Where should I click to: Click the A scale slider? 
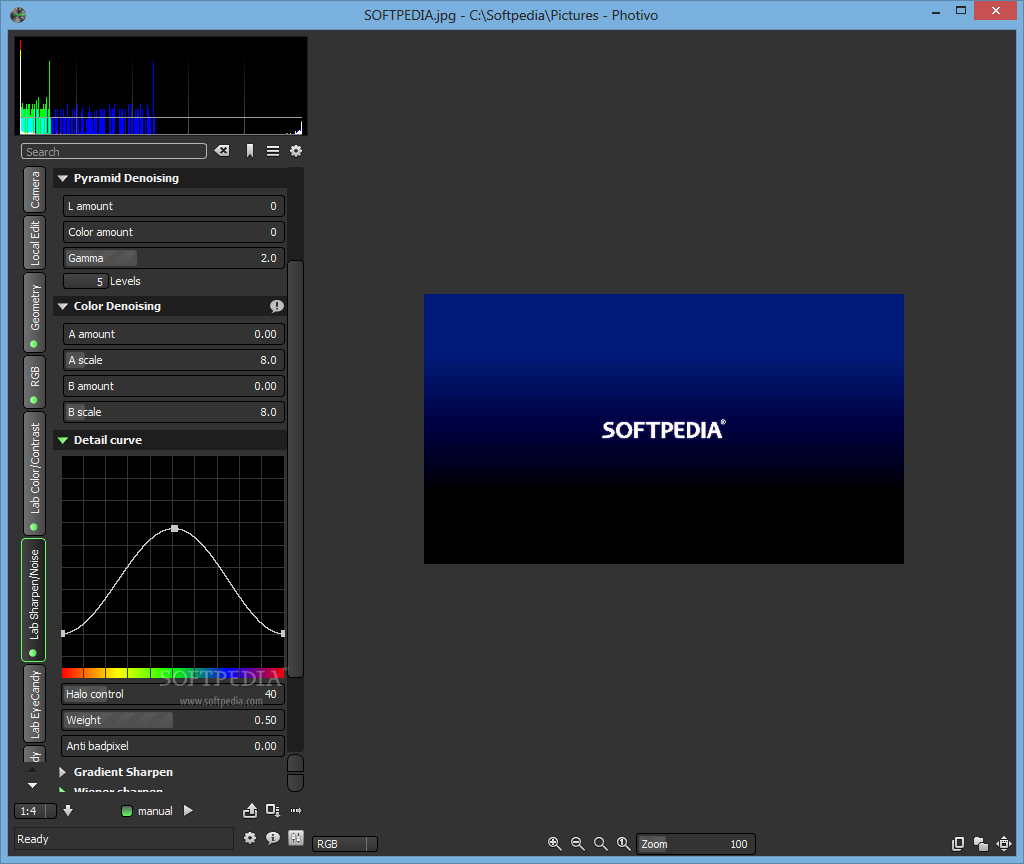click(x=174, y=360)
